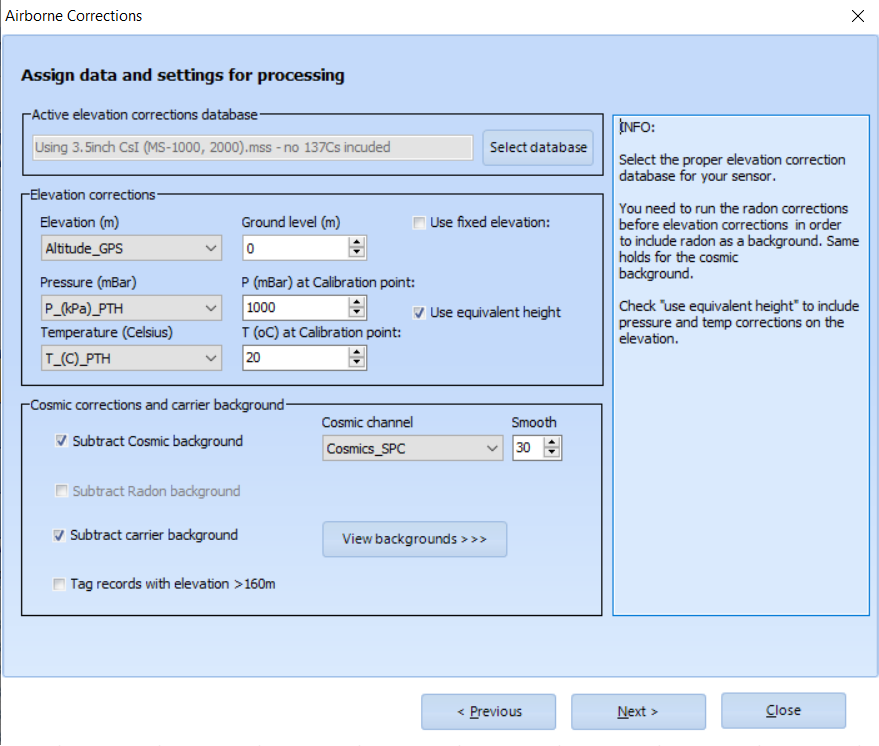This screenshot has height=746, width=879.
Task: Click View backgrounds button
Action: [x=414, y=539]
